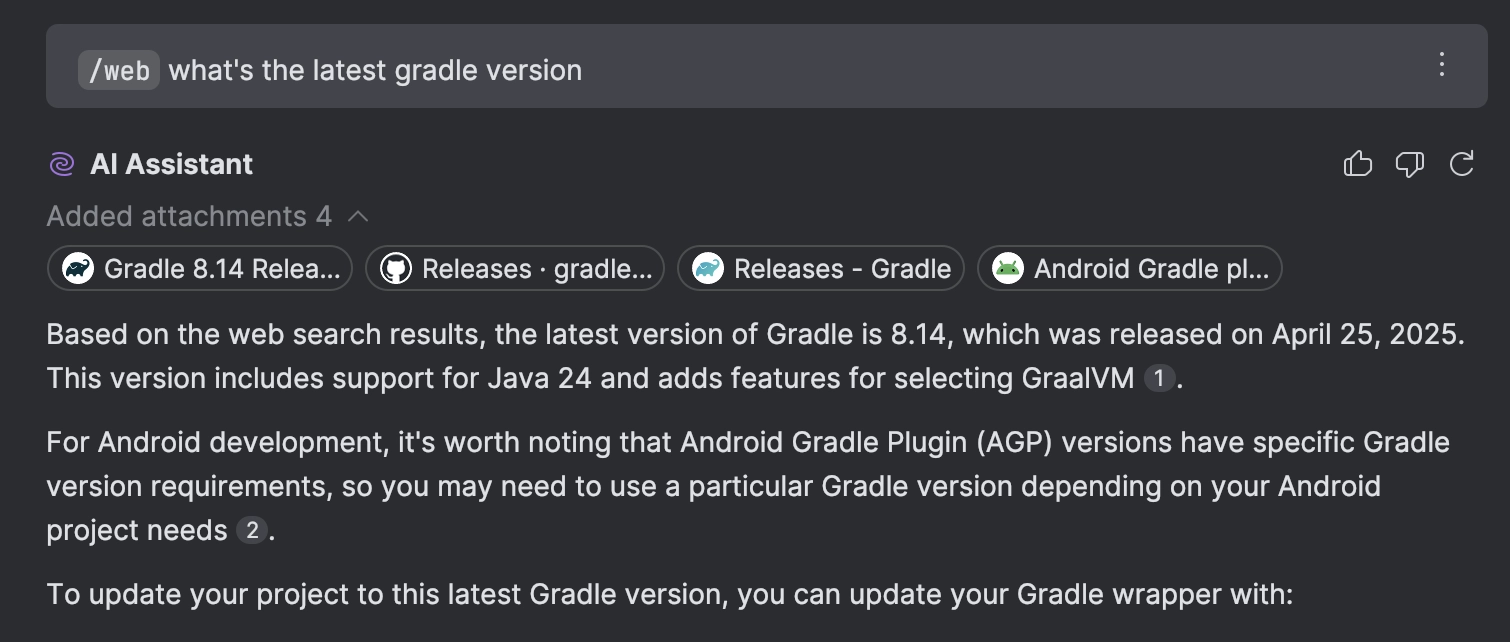Viewport: 1510px width, 642px height.
Task: Follow citation 2 after project needs
Action: pyautogui.click(x=251, y=531)
